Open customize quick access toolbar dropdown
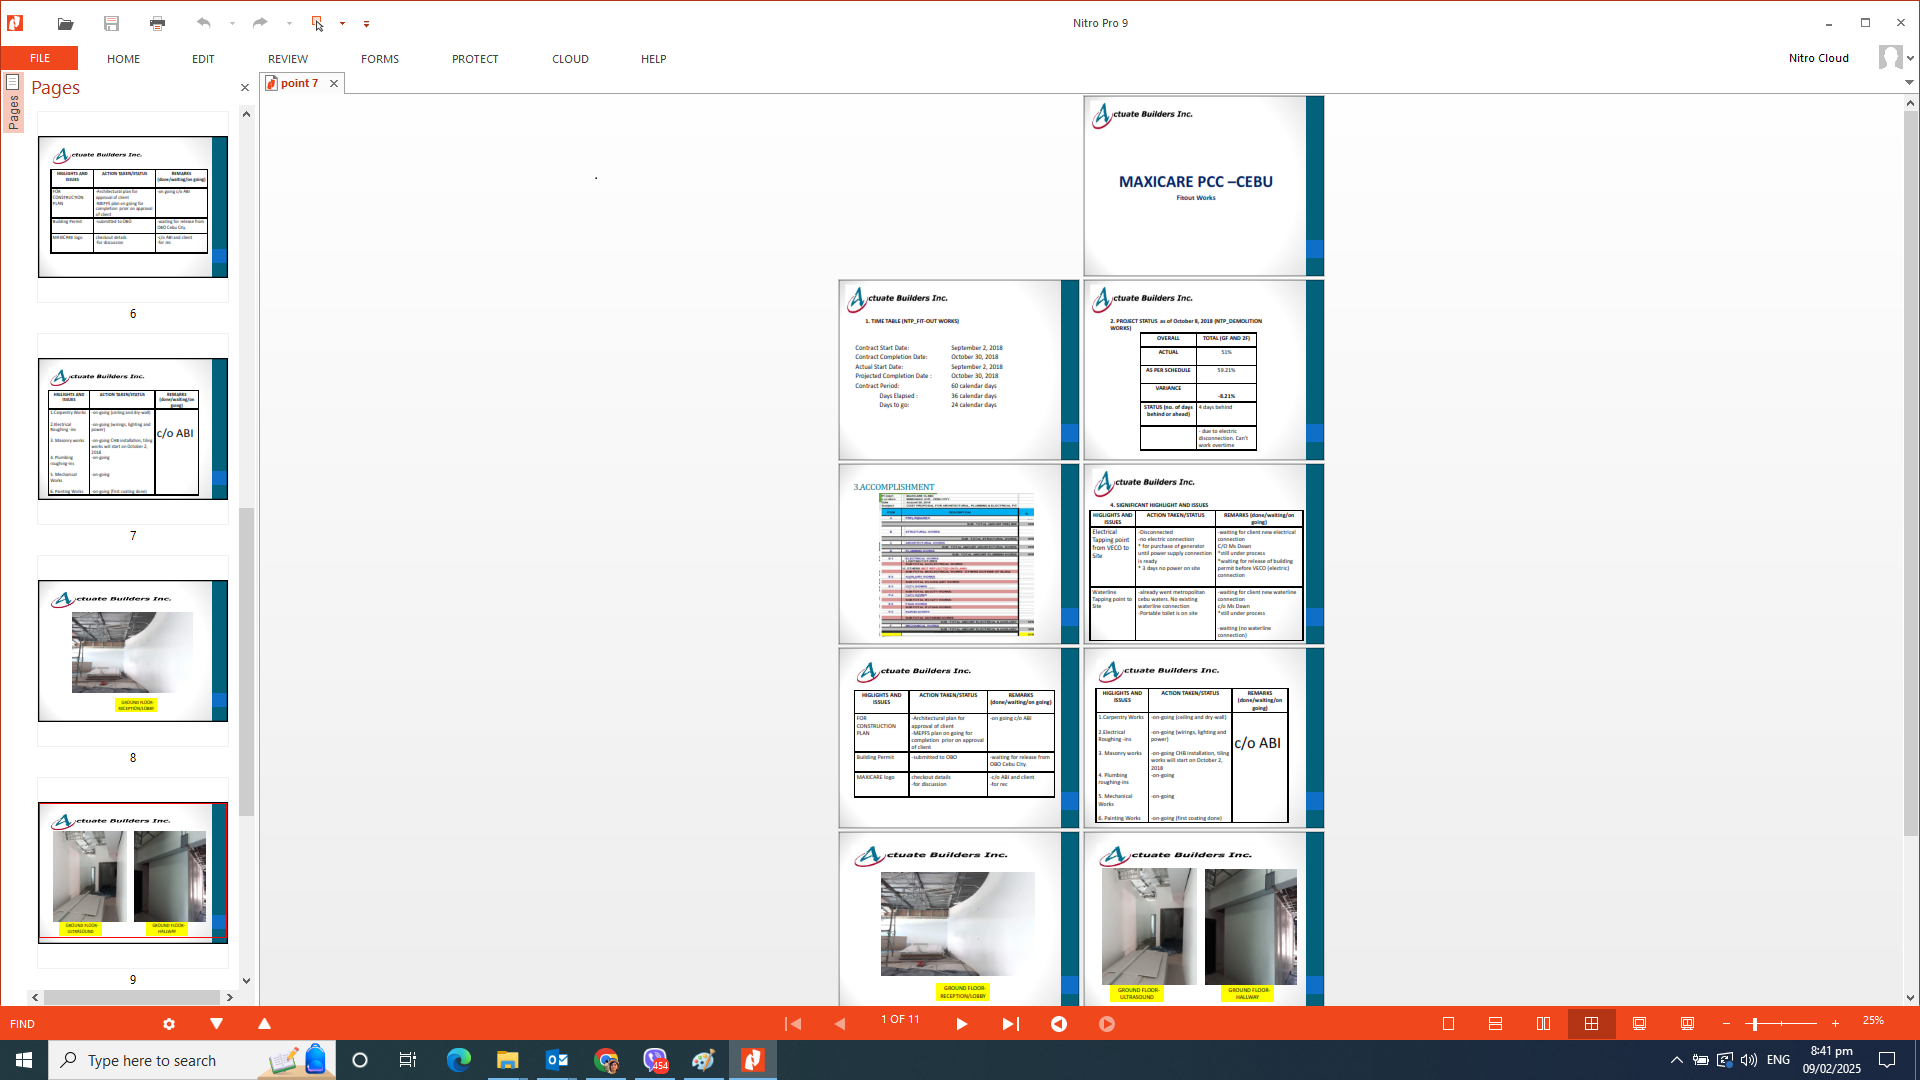 click(x=367, y=24)
